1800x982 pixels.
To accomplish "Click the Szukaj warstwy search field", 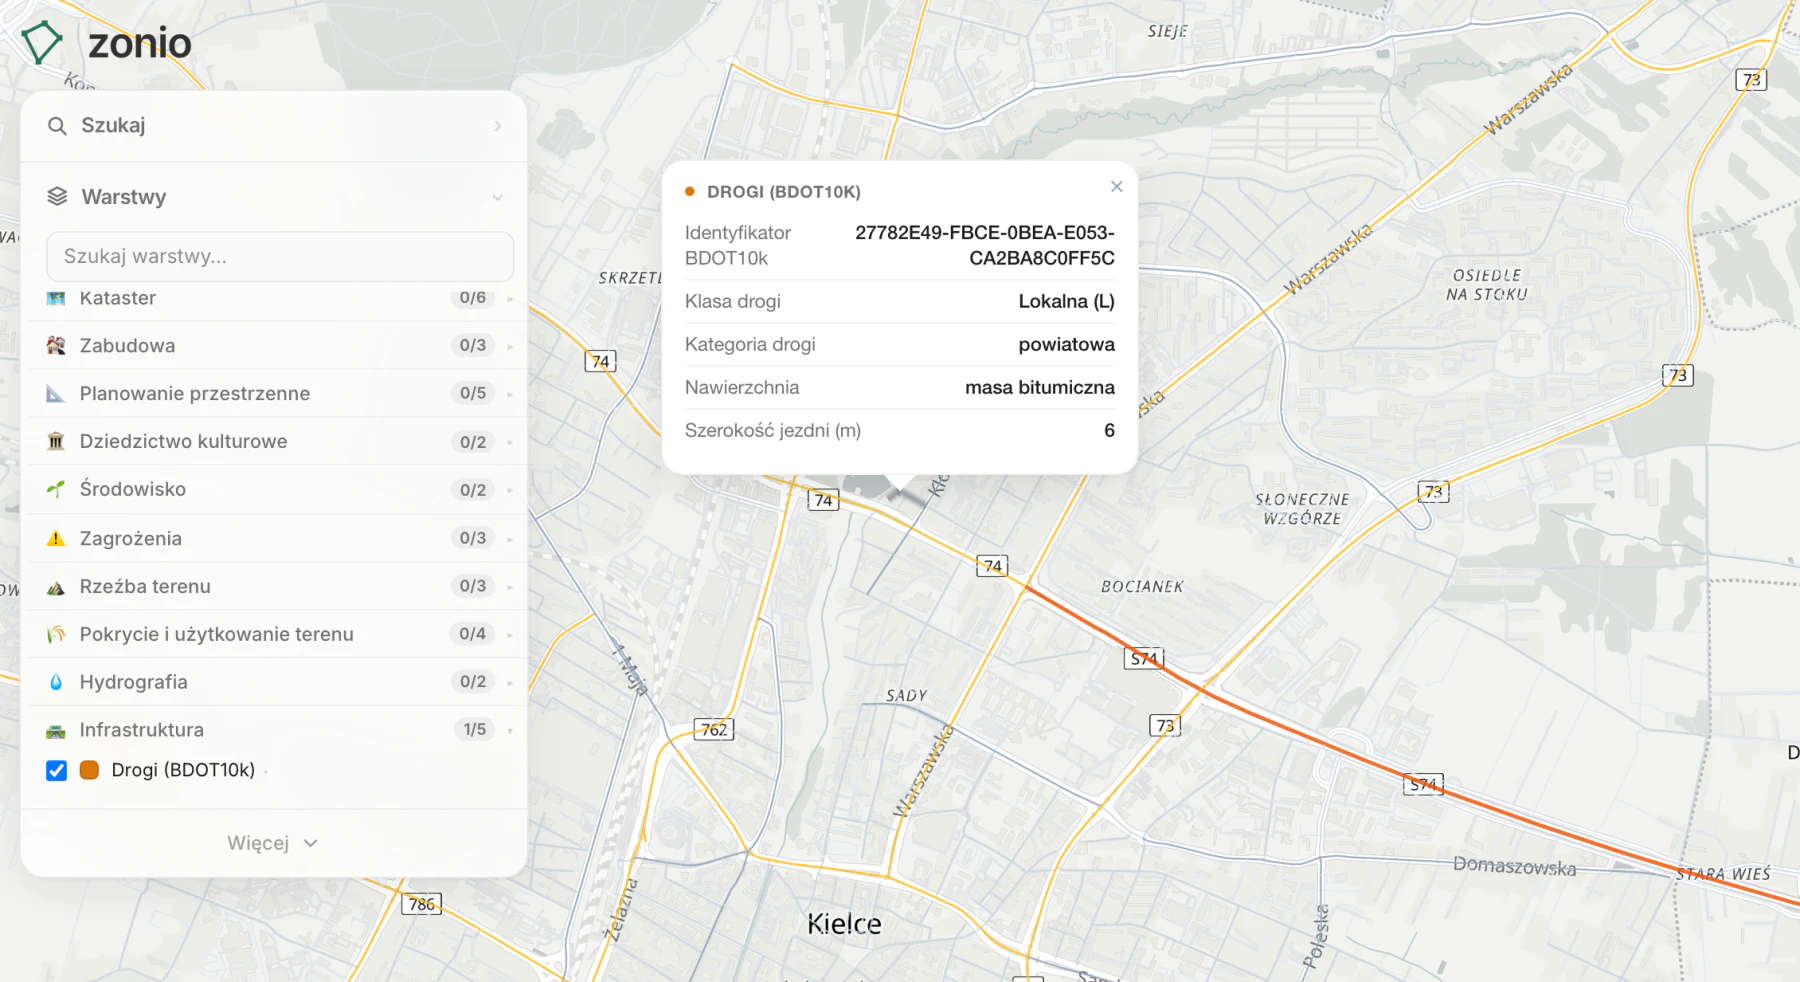I will coord(280,257).
